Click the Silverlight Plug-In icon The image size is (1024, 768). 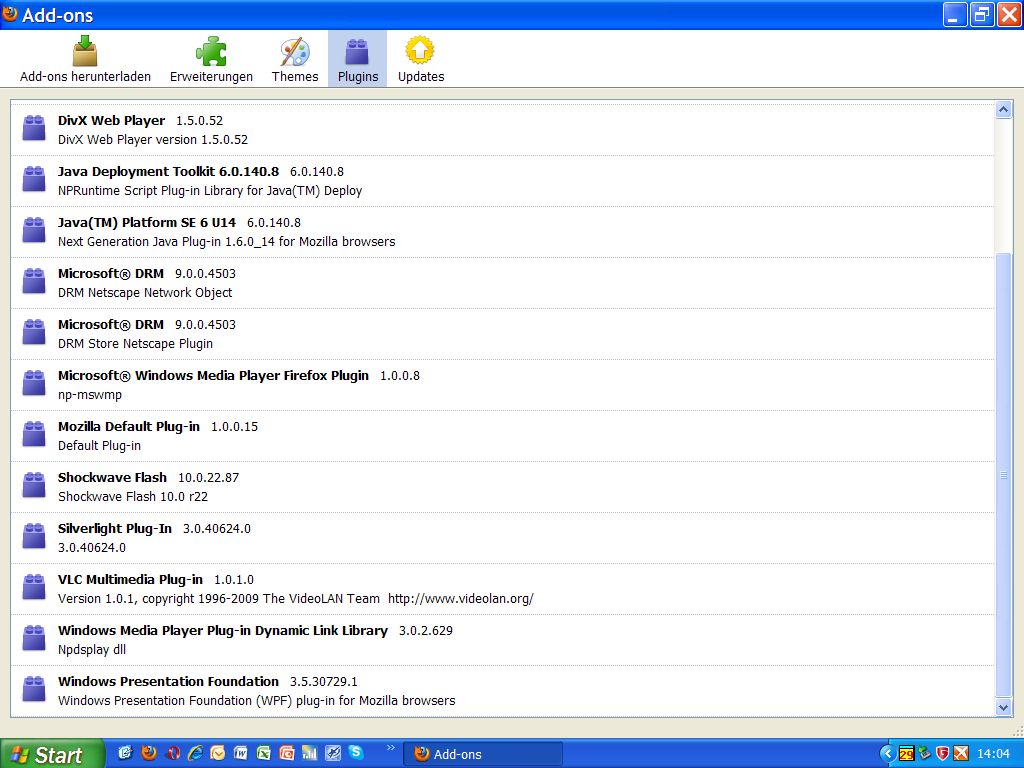pos(34,536)
